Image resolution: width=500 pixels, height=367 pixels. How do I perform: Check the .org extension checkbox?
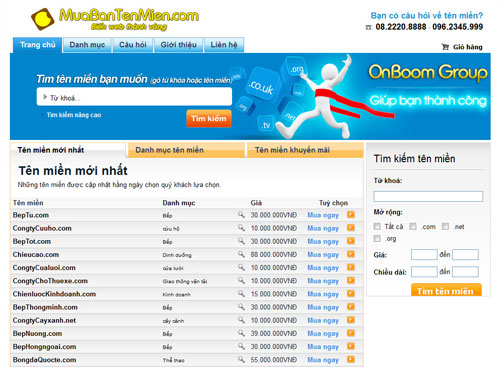(377, 238)
